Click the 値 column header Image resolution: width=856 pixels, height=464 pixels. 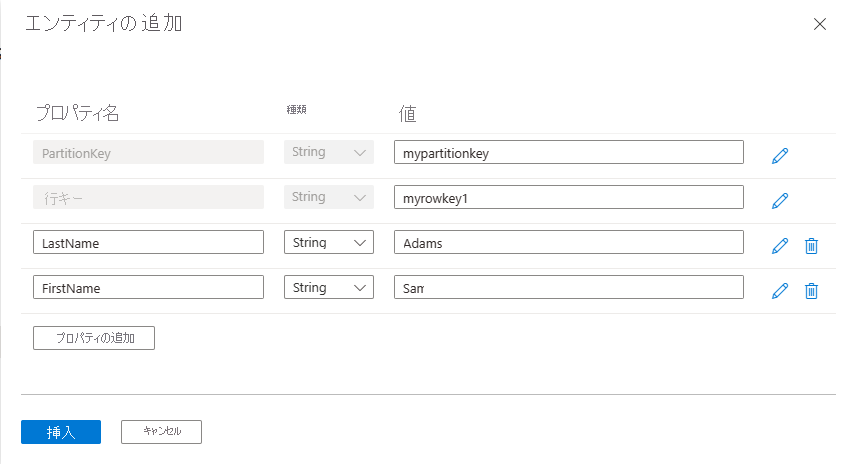click(407, 114)
